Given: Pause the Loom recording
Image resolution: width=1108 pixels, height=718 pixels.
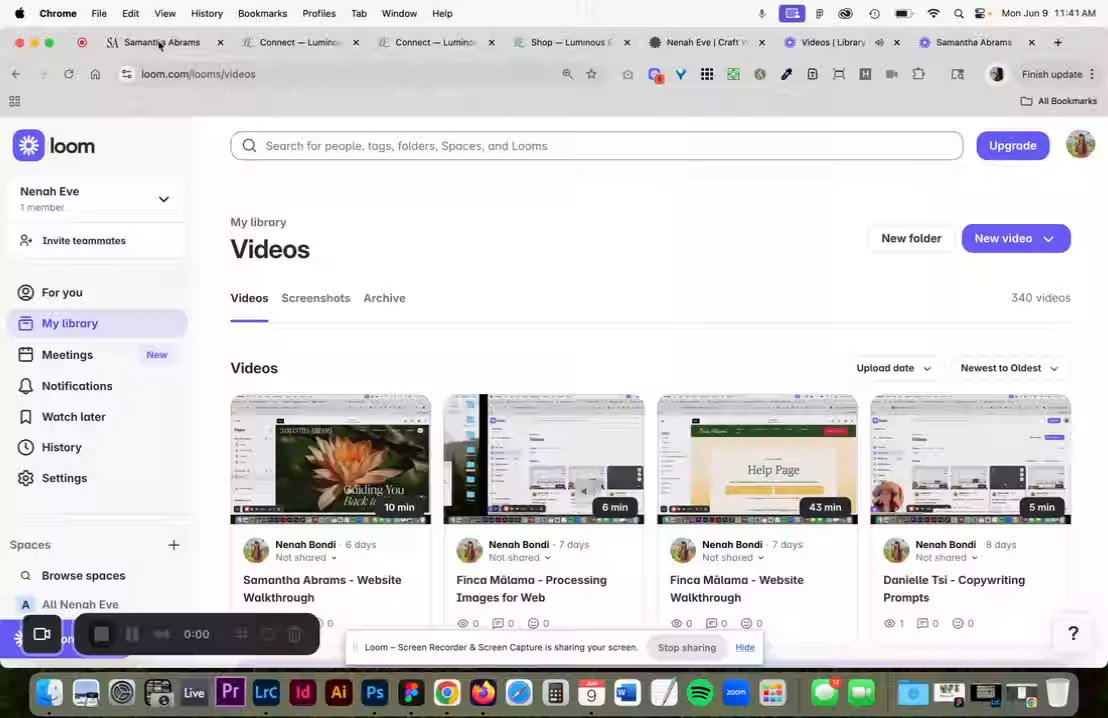Looking at the screenshot, I should (132, 635).
